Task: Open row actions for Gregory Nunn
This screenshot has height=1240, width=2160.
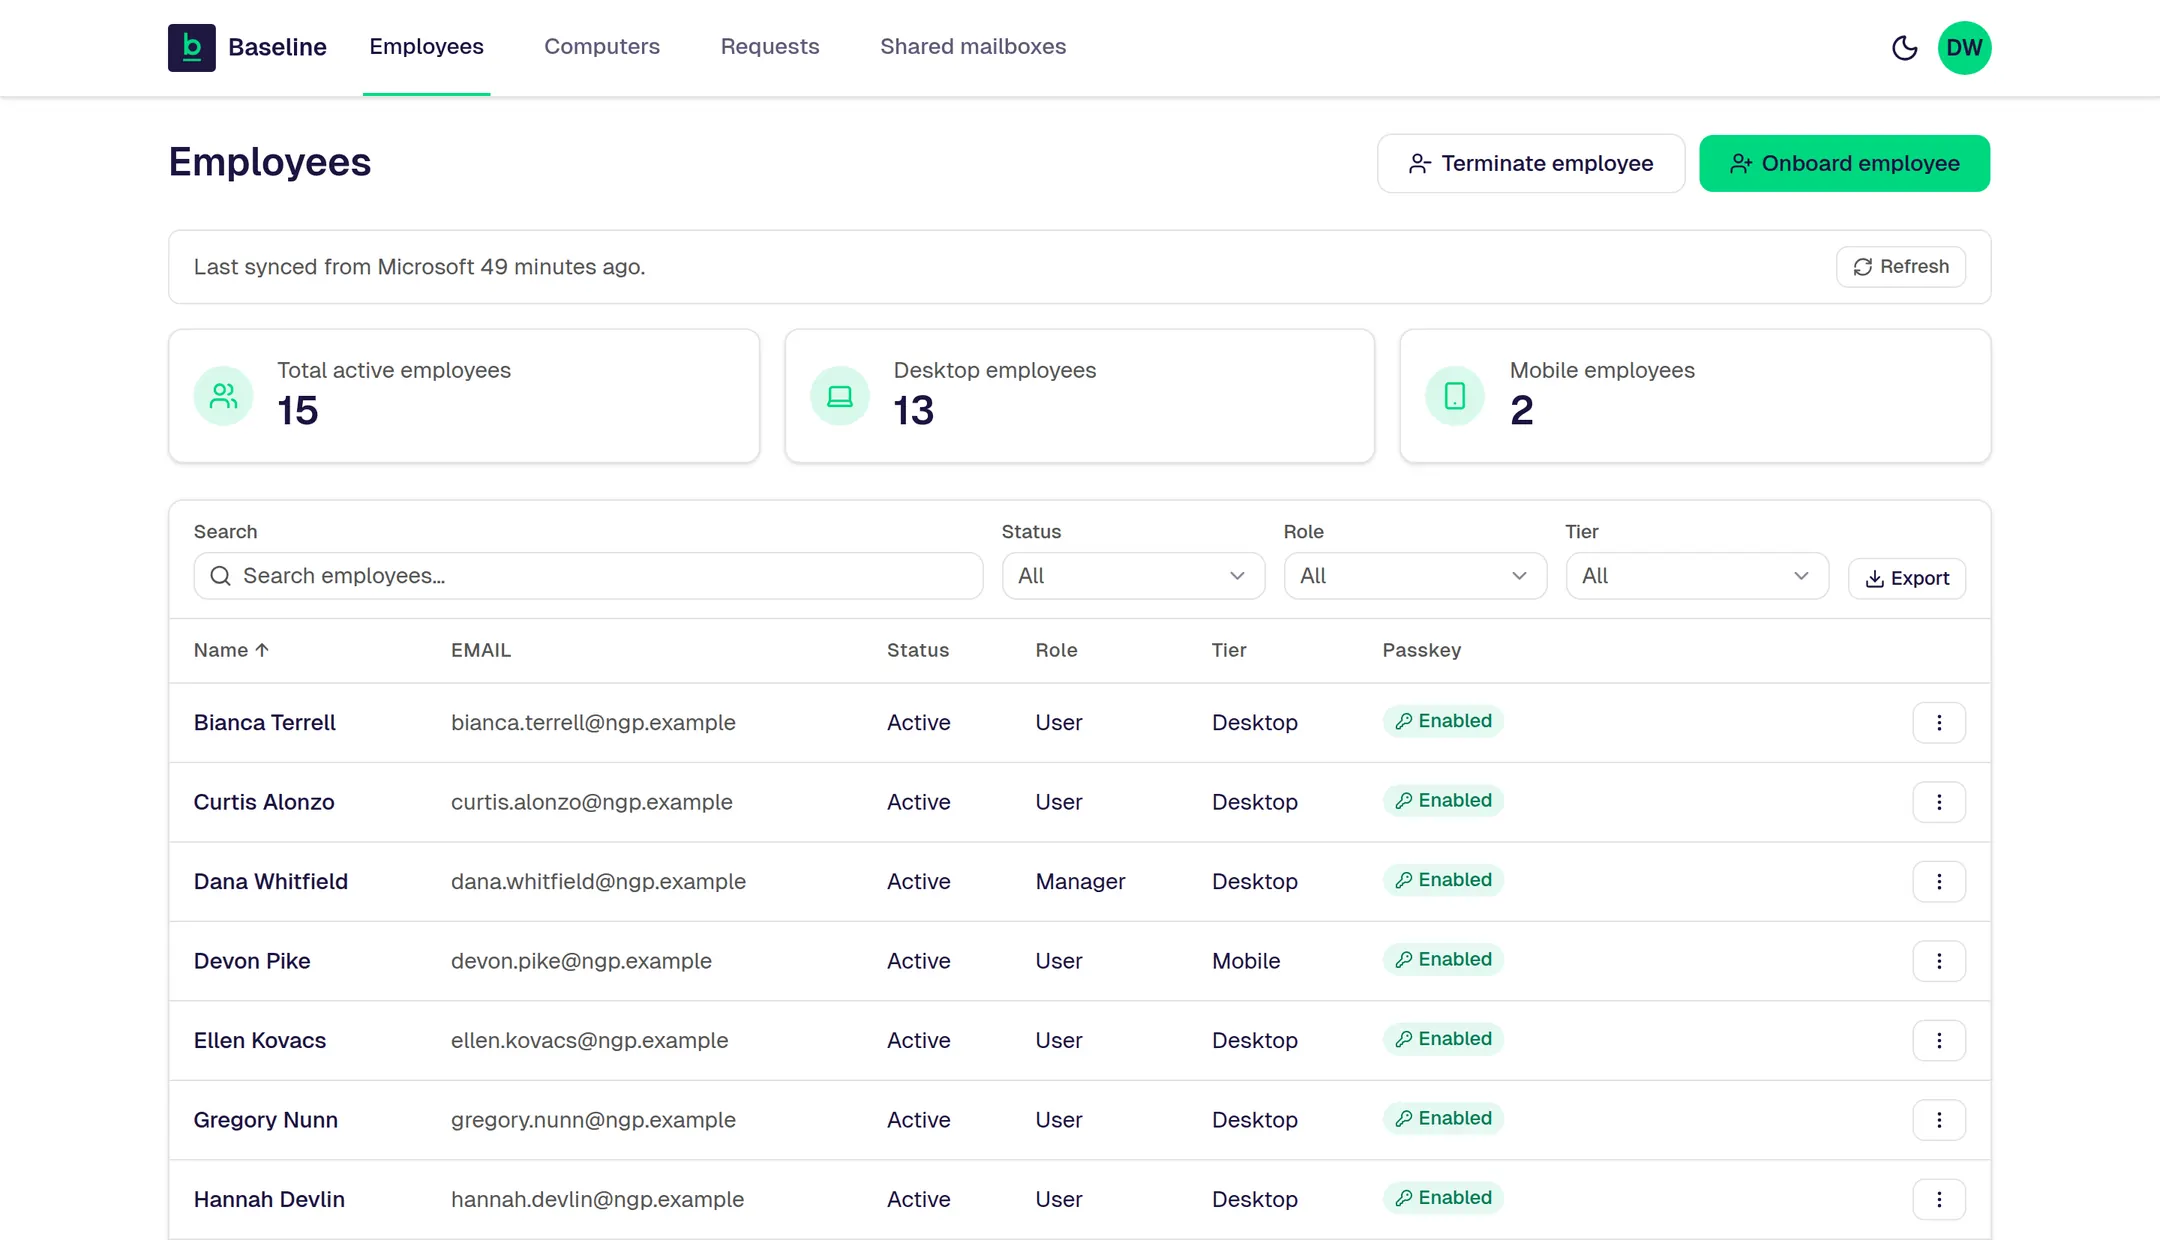Action: [x=1939, y=1120]
